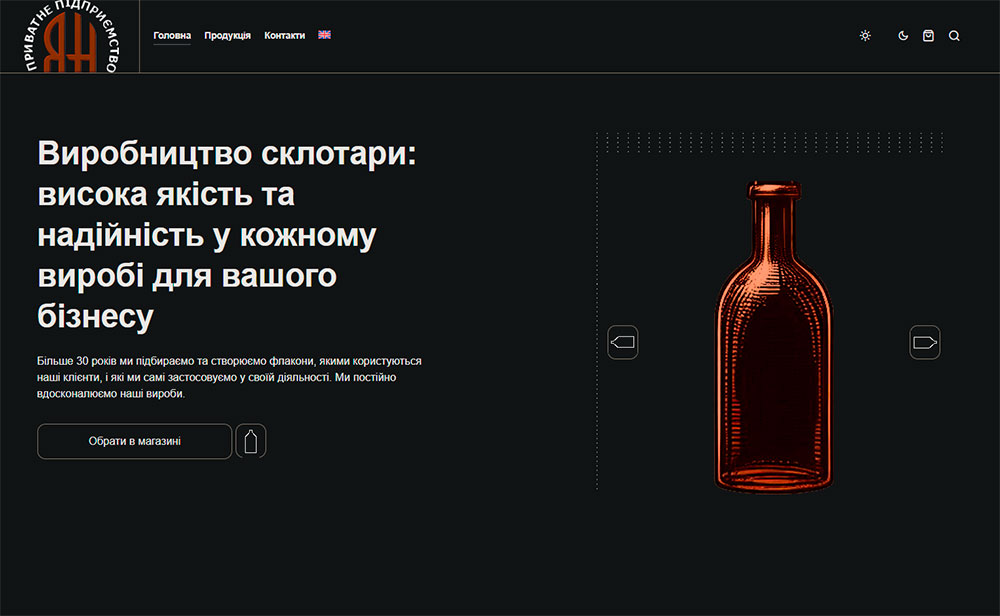Open the Контакти page
The image size is (1000, 616).
(x=284, y=36)
